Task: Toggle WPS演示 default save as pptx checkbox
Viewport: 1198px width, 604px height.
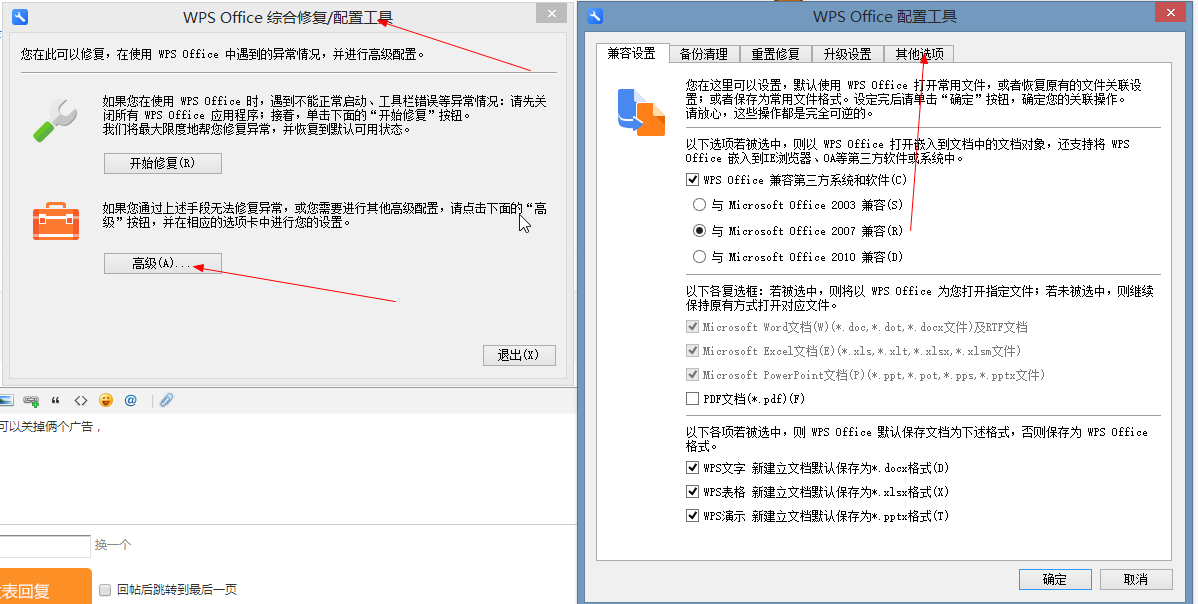Action: pos(692,515)
